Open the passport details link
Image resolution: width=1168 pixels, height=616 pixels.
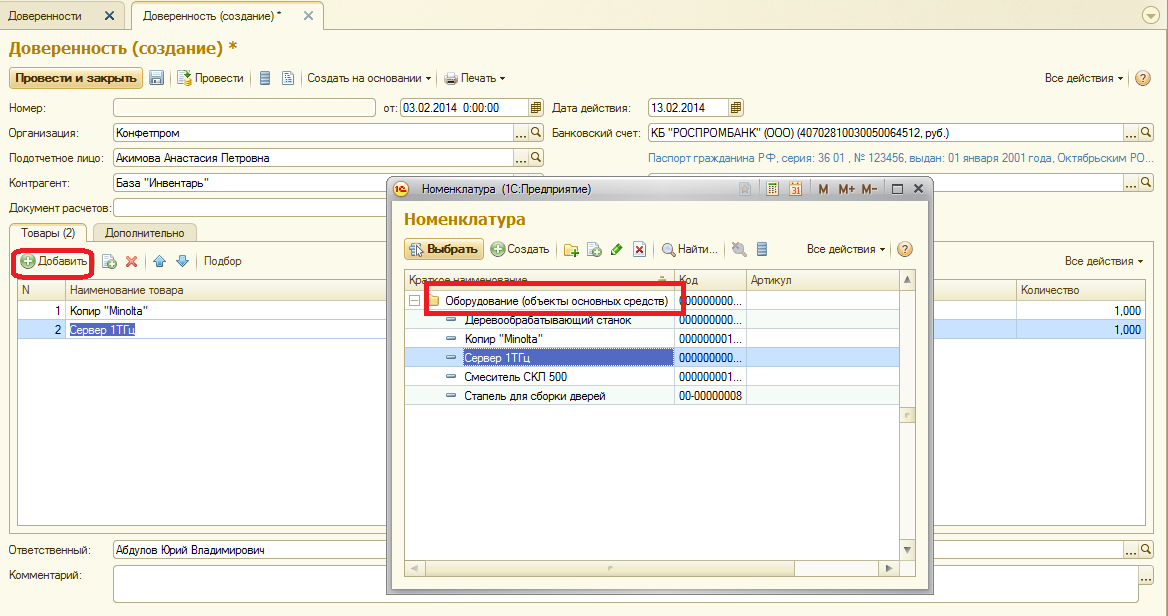[901, 158]
